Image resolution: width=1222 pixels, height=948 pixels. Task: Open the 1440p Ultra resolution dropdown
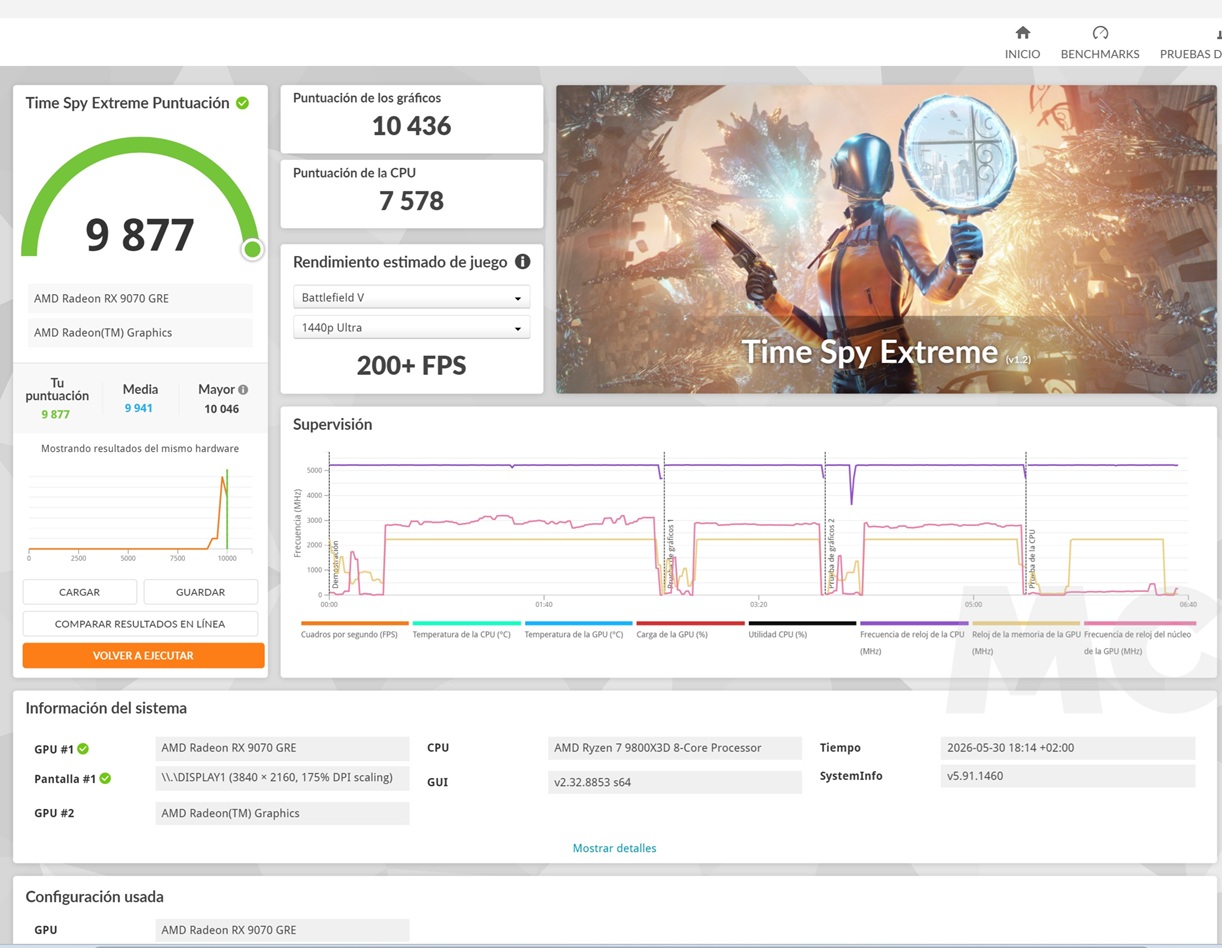coord(411,328)
